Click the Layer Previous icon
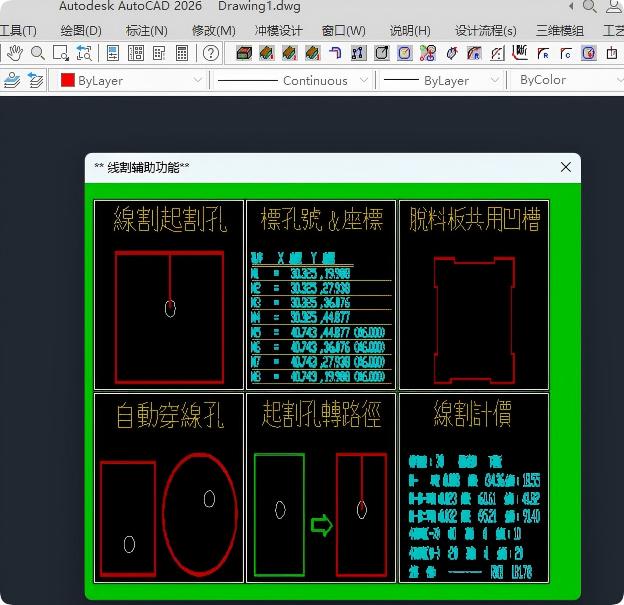 tap(35, 80)
